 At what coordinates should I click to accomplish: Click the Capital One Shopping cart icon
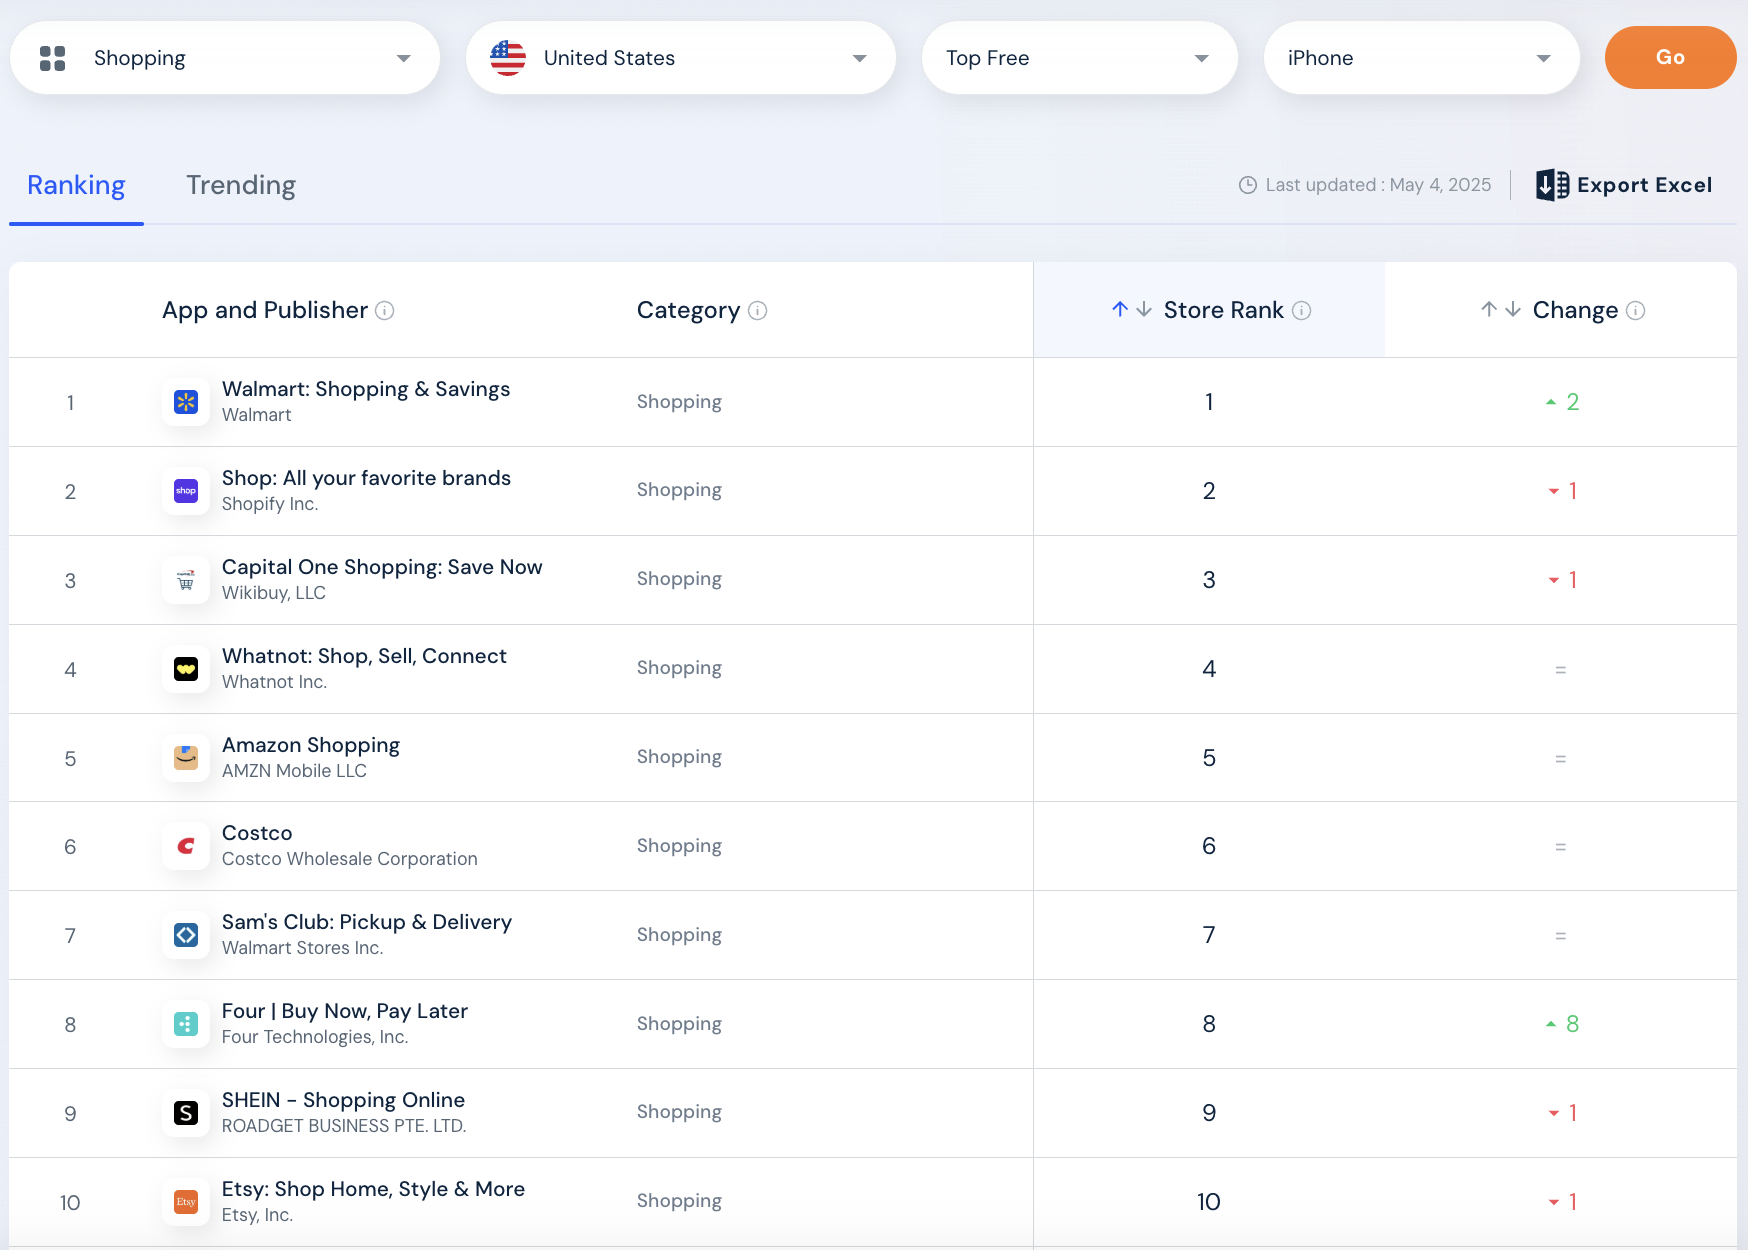coord(186,580)
